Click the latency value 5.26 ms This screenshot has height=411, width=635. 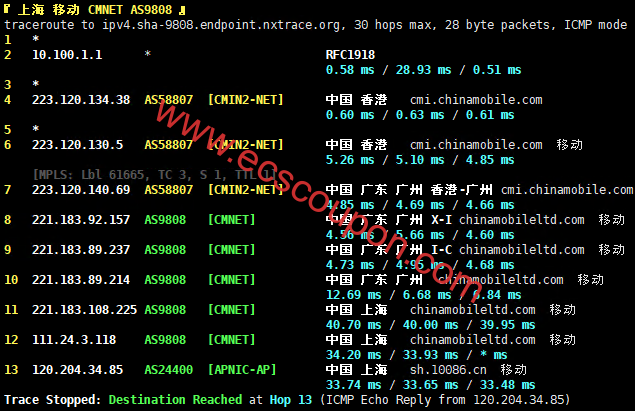(x=350, y=160)
